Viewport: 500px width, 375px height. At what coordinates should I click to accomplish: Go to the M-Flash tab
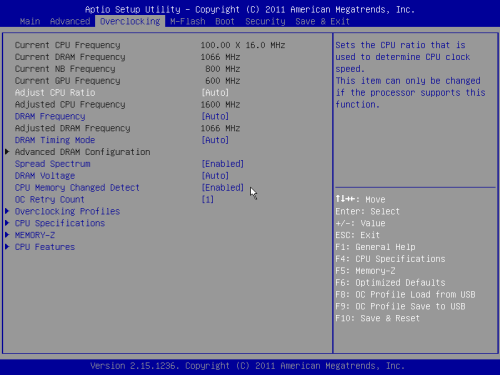click(188, 21)
